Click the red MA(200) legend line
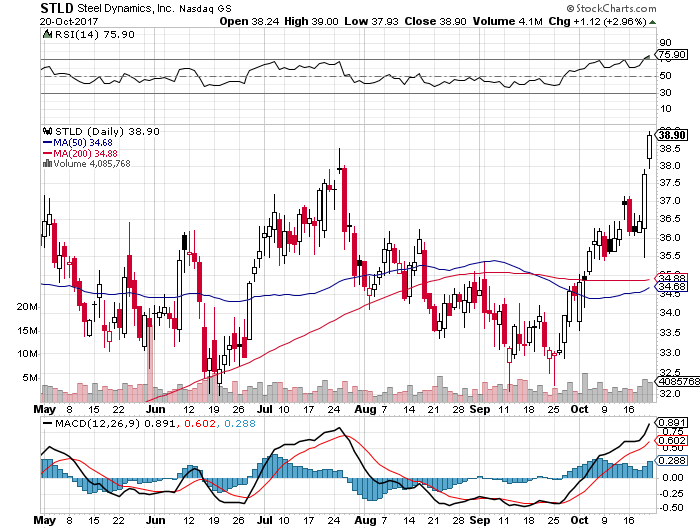Image resolution: width=700 pixels, height=528 pixels. (x=46, y=152)
